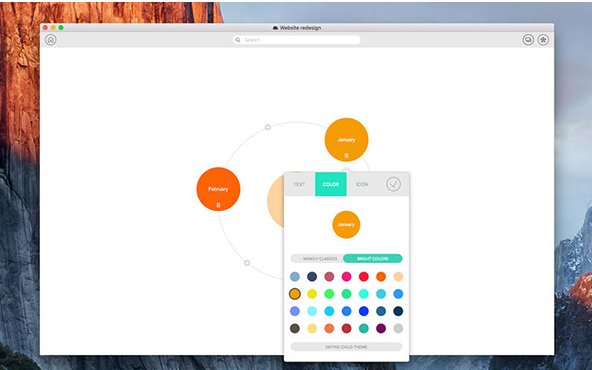Pick the pale steel-blue color swatch
This screenshot has height=370, width=592.
coord(295,276)
